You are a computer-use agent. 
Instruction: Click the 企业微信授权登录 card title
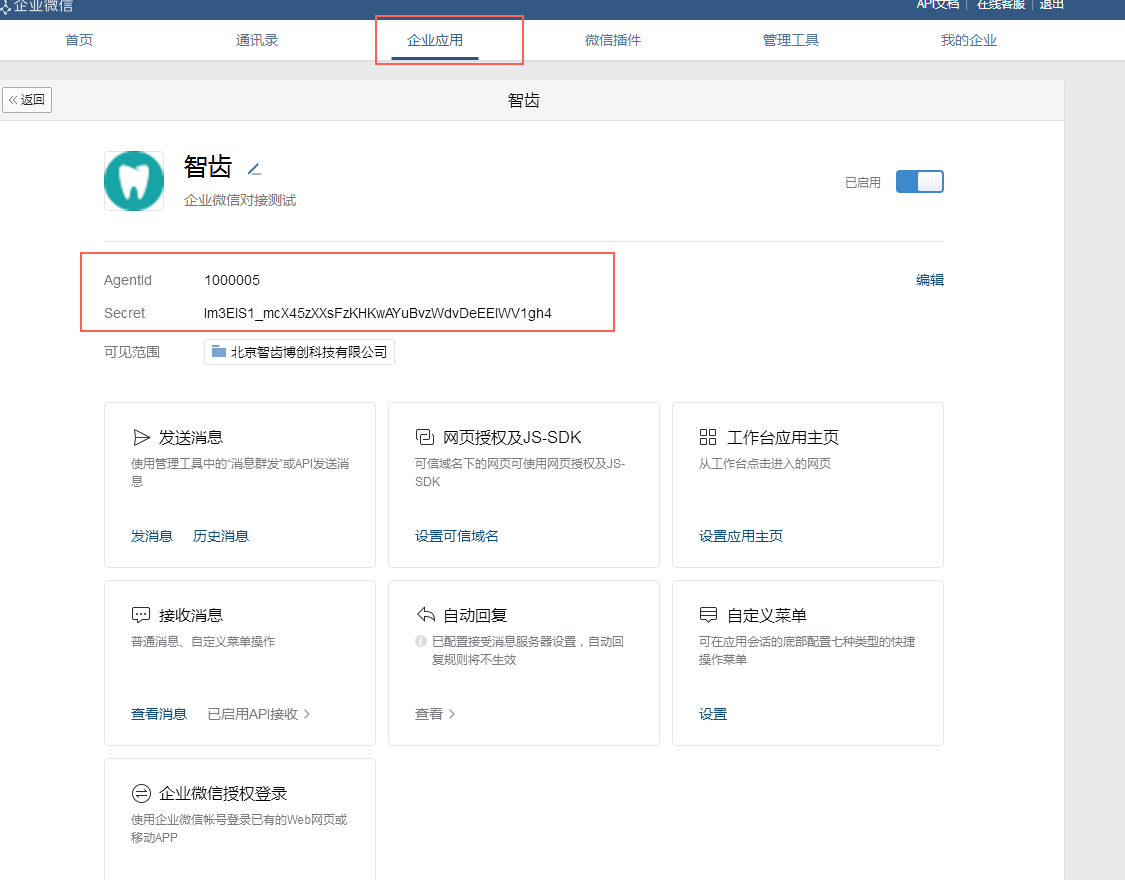click(x=223, y=793)
